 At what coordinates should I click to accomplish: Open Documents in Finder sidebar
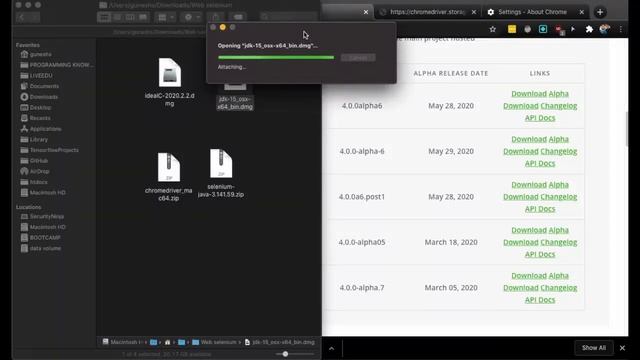(x=40, y=86)
